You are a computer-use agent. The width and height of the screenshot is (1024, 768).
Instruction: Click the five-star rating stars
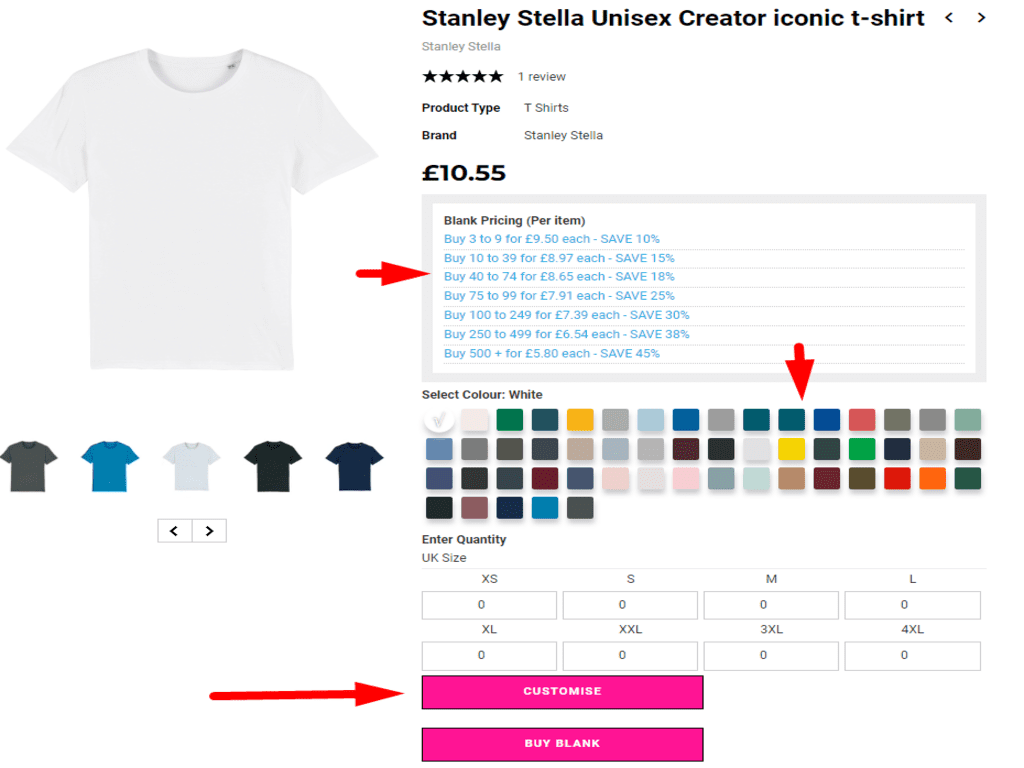coord(462,75)
